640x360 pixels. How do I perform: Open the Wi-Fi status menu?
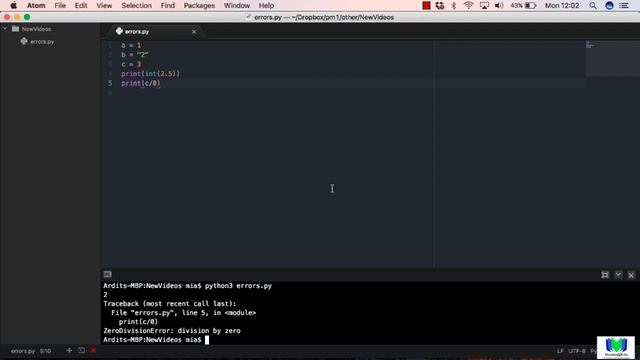(468, 5)
